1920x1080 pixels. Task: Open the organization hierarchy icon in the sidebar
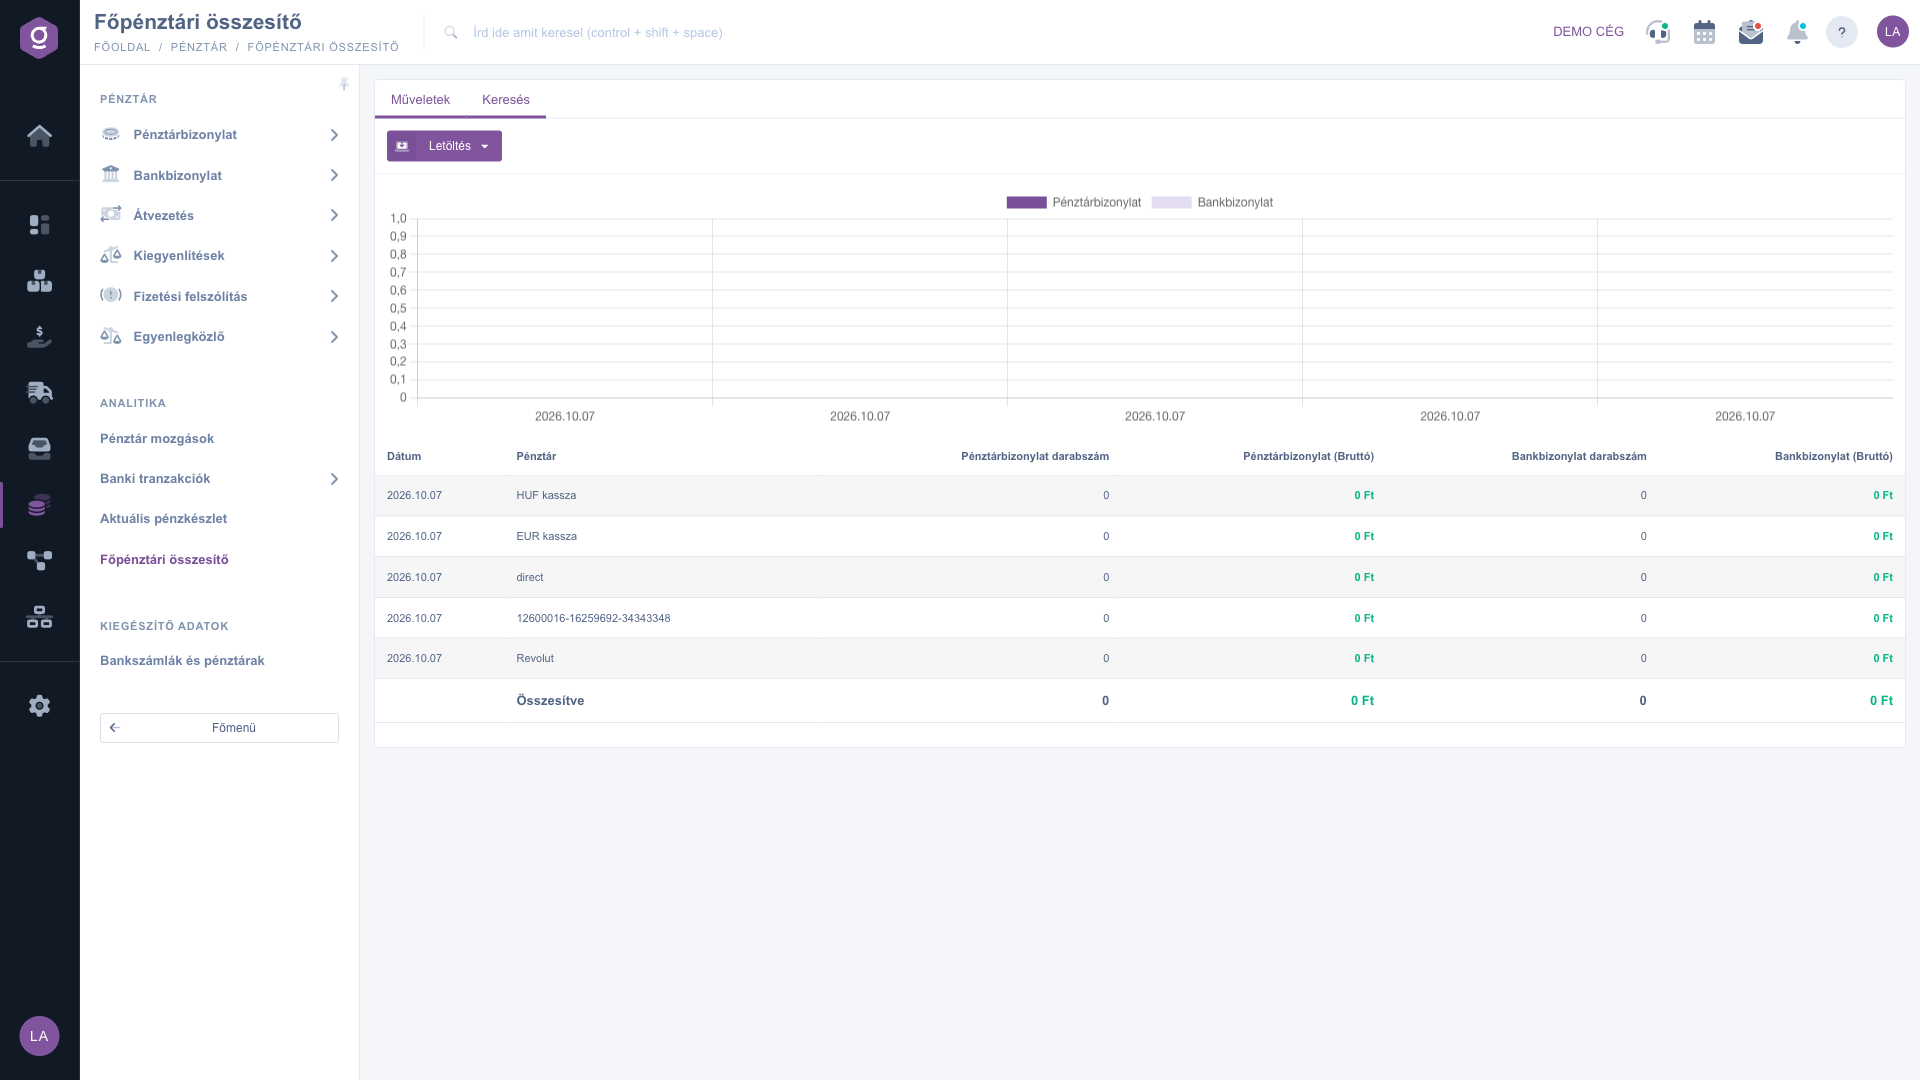39,617
